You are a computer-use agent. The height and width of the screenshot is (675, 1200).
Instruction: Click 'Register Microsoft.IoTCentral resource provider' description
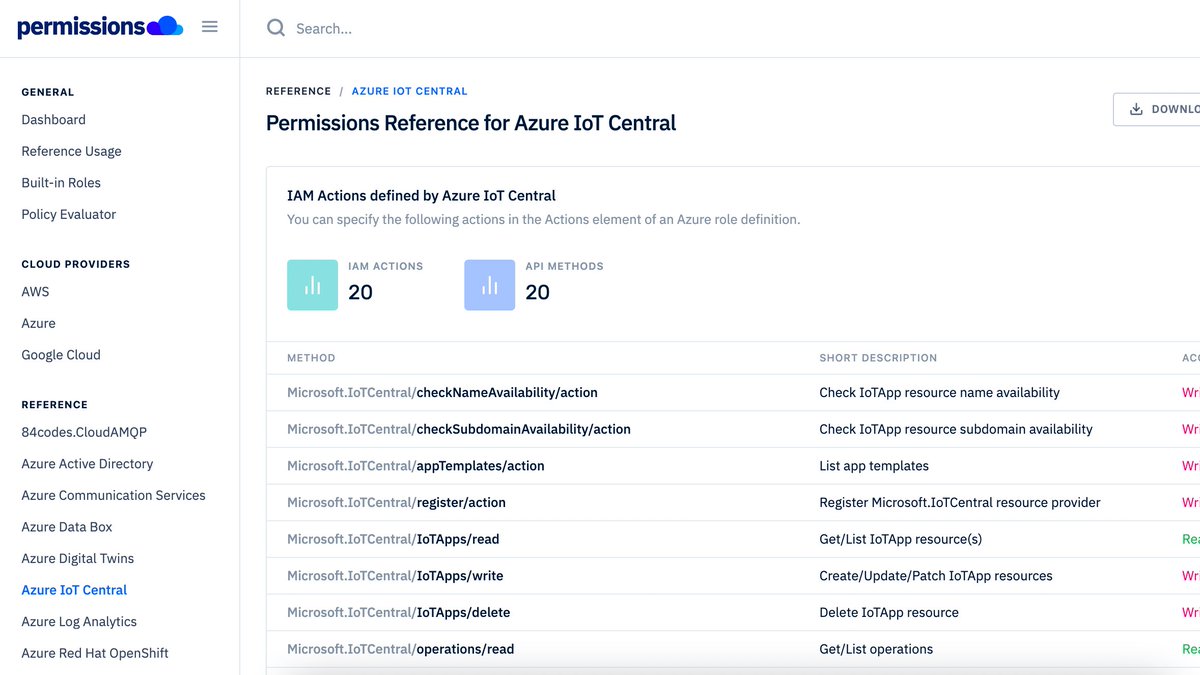click(960, 502)
